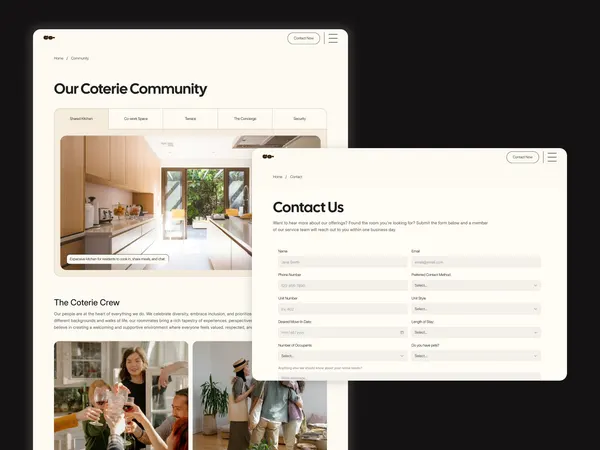Image resolution: width=600 pixels, height=450 pixels.
Task: Open Number of Occupants dropdown
Action: (342, 356)
